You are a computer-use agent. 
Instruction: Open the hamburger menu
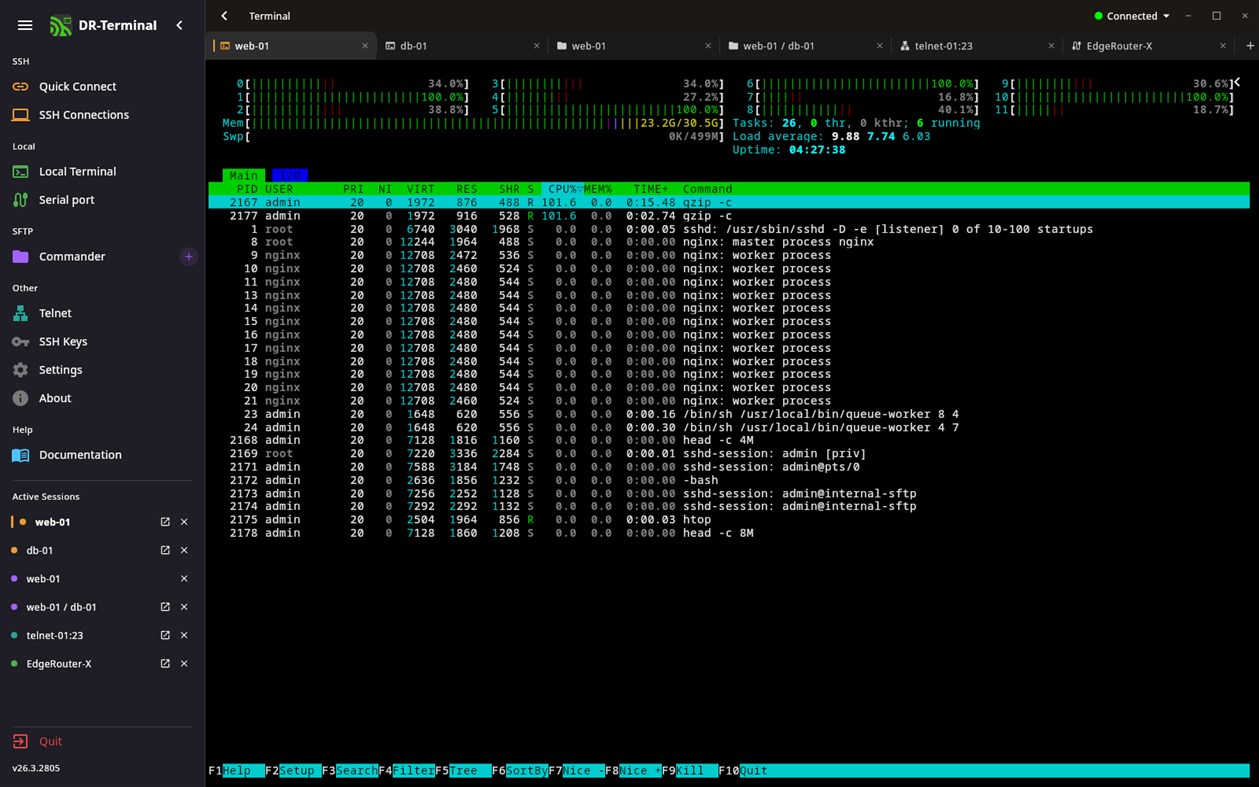pos(25,25)
